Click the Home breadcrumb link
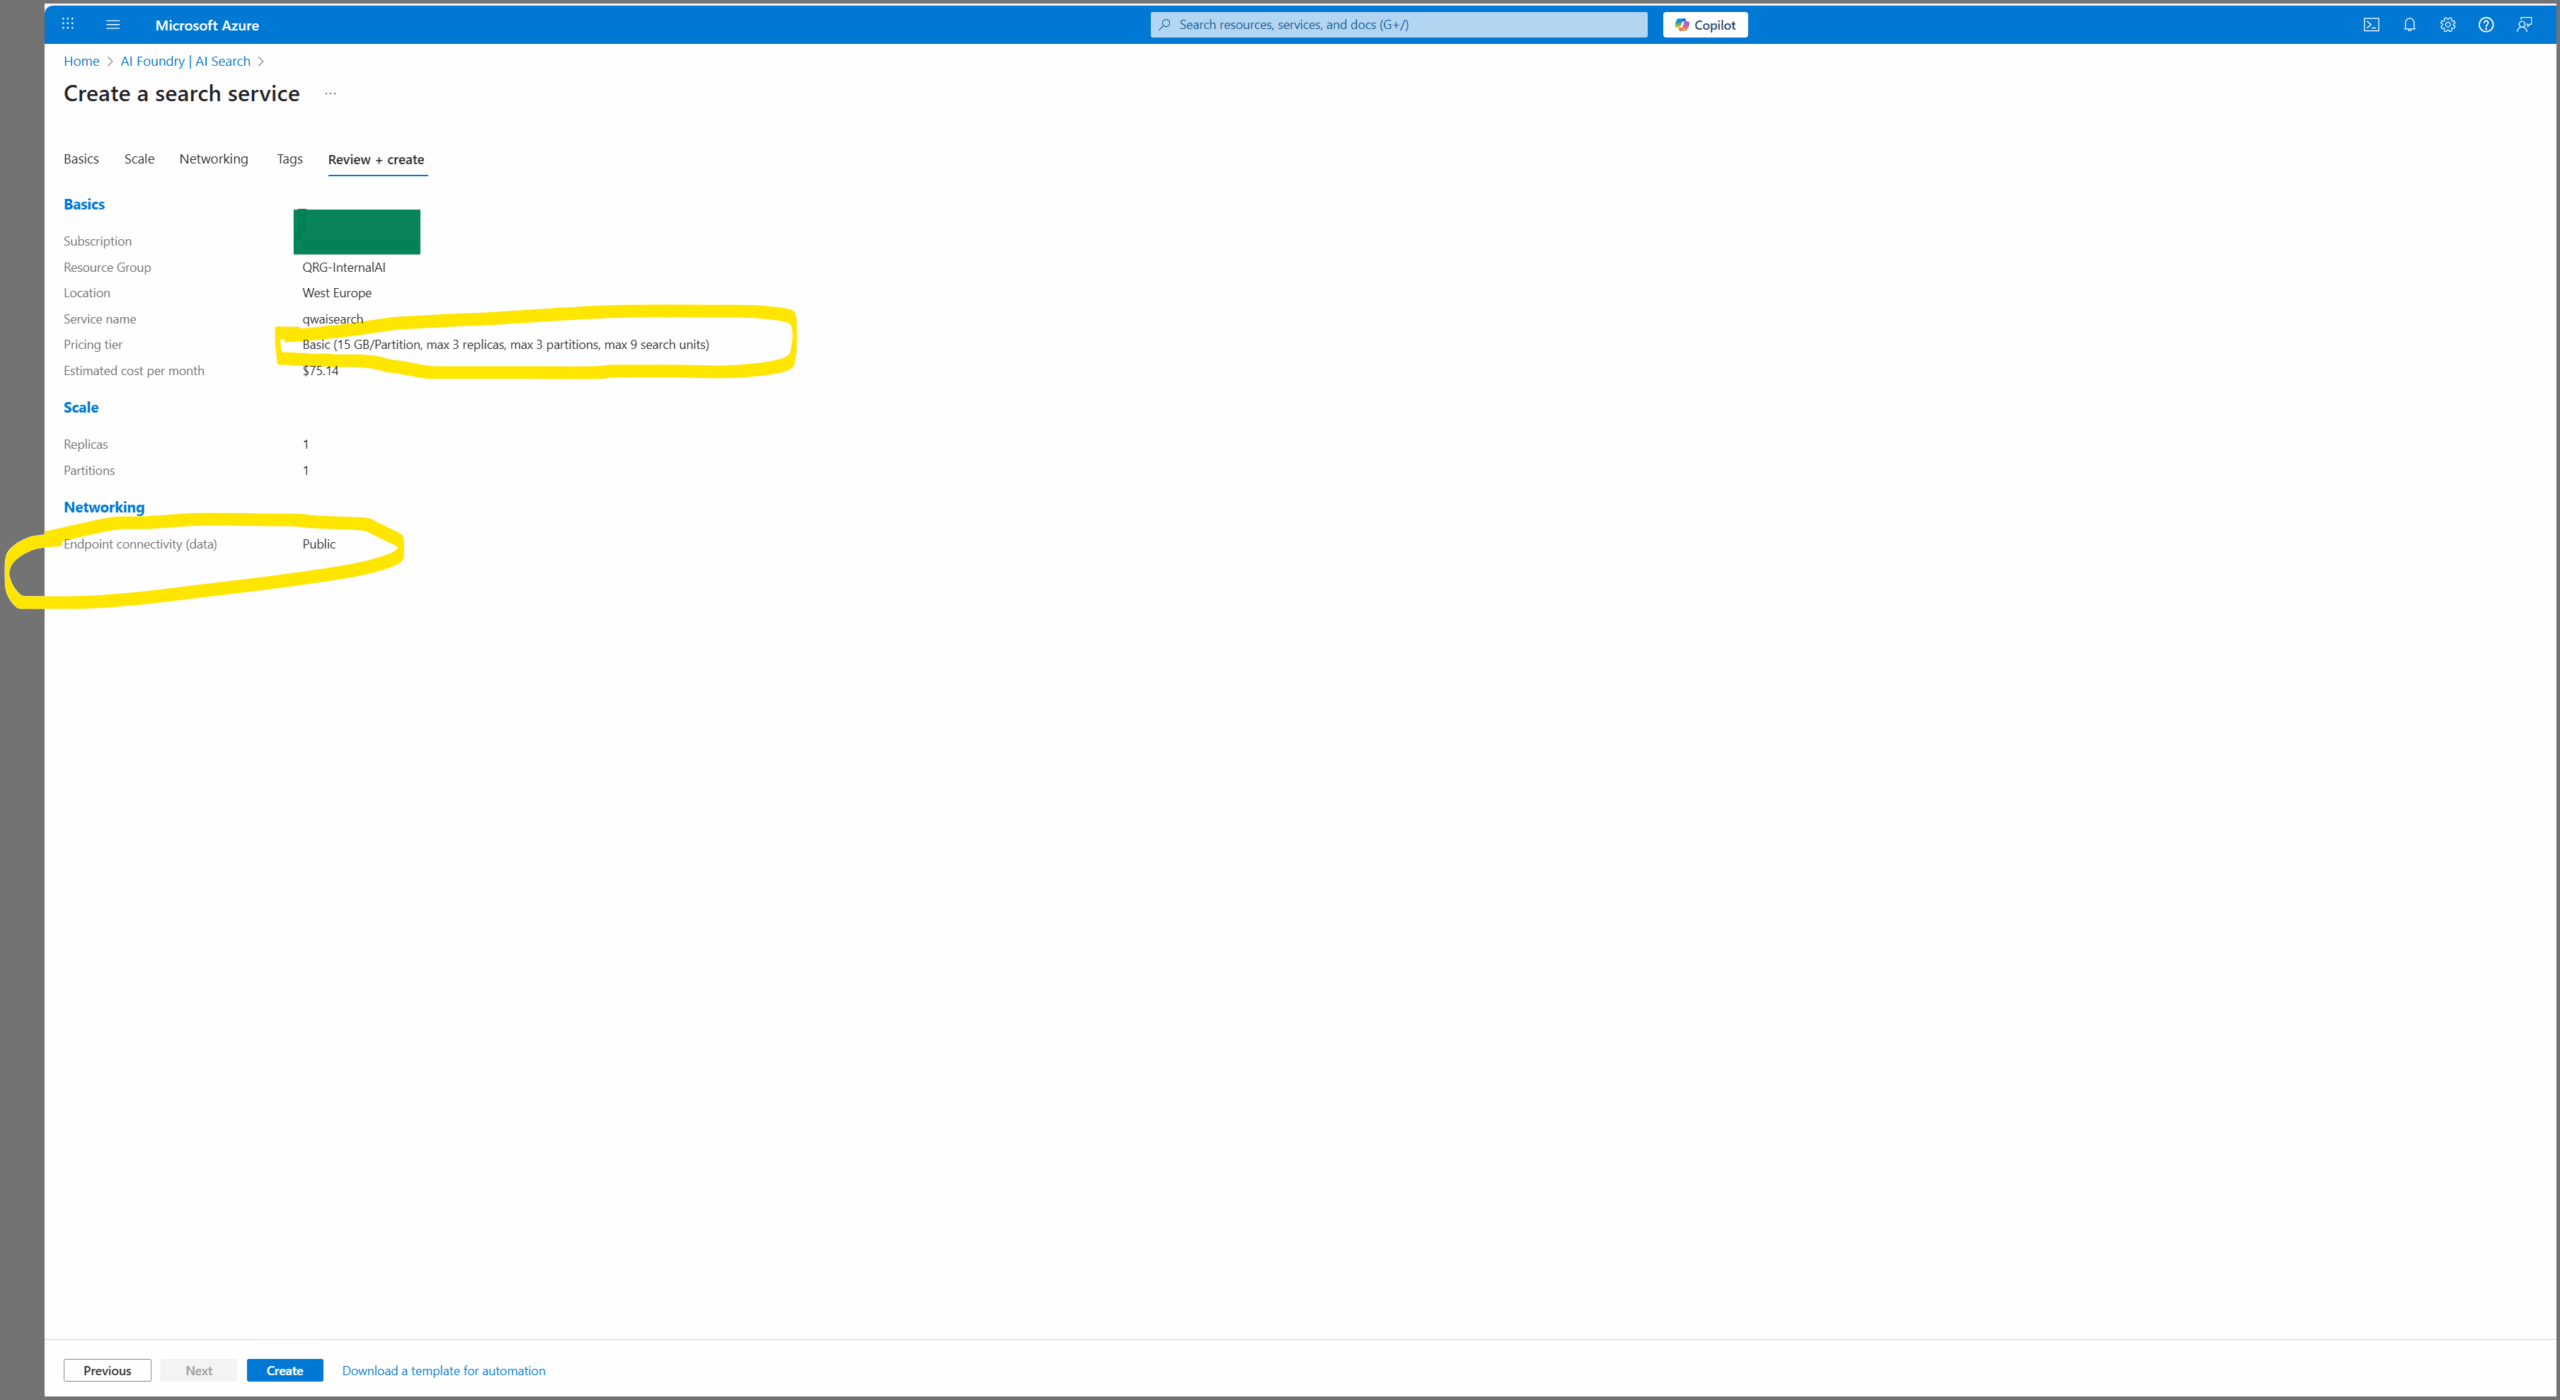The width and height of the screenshot is (2560, 1400). (81, 61)
